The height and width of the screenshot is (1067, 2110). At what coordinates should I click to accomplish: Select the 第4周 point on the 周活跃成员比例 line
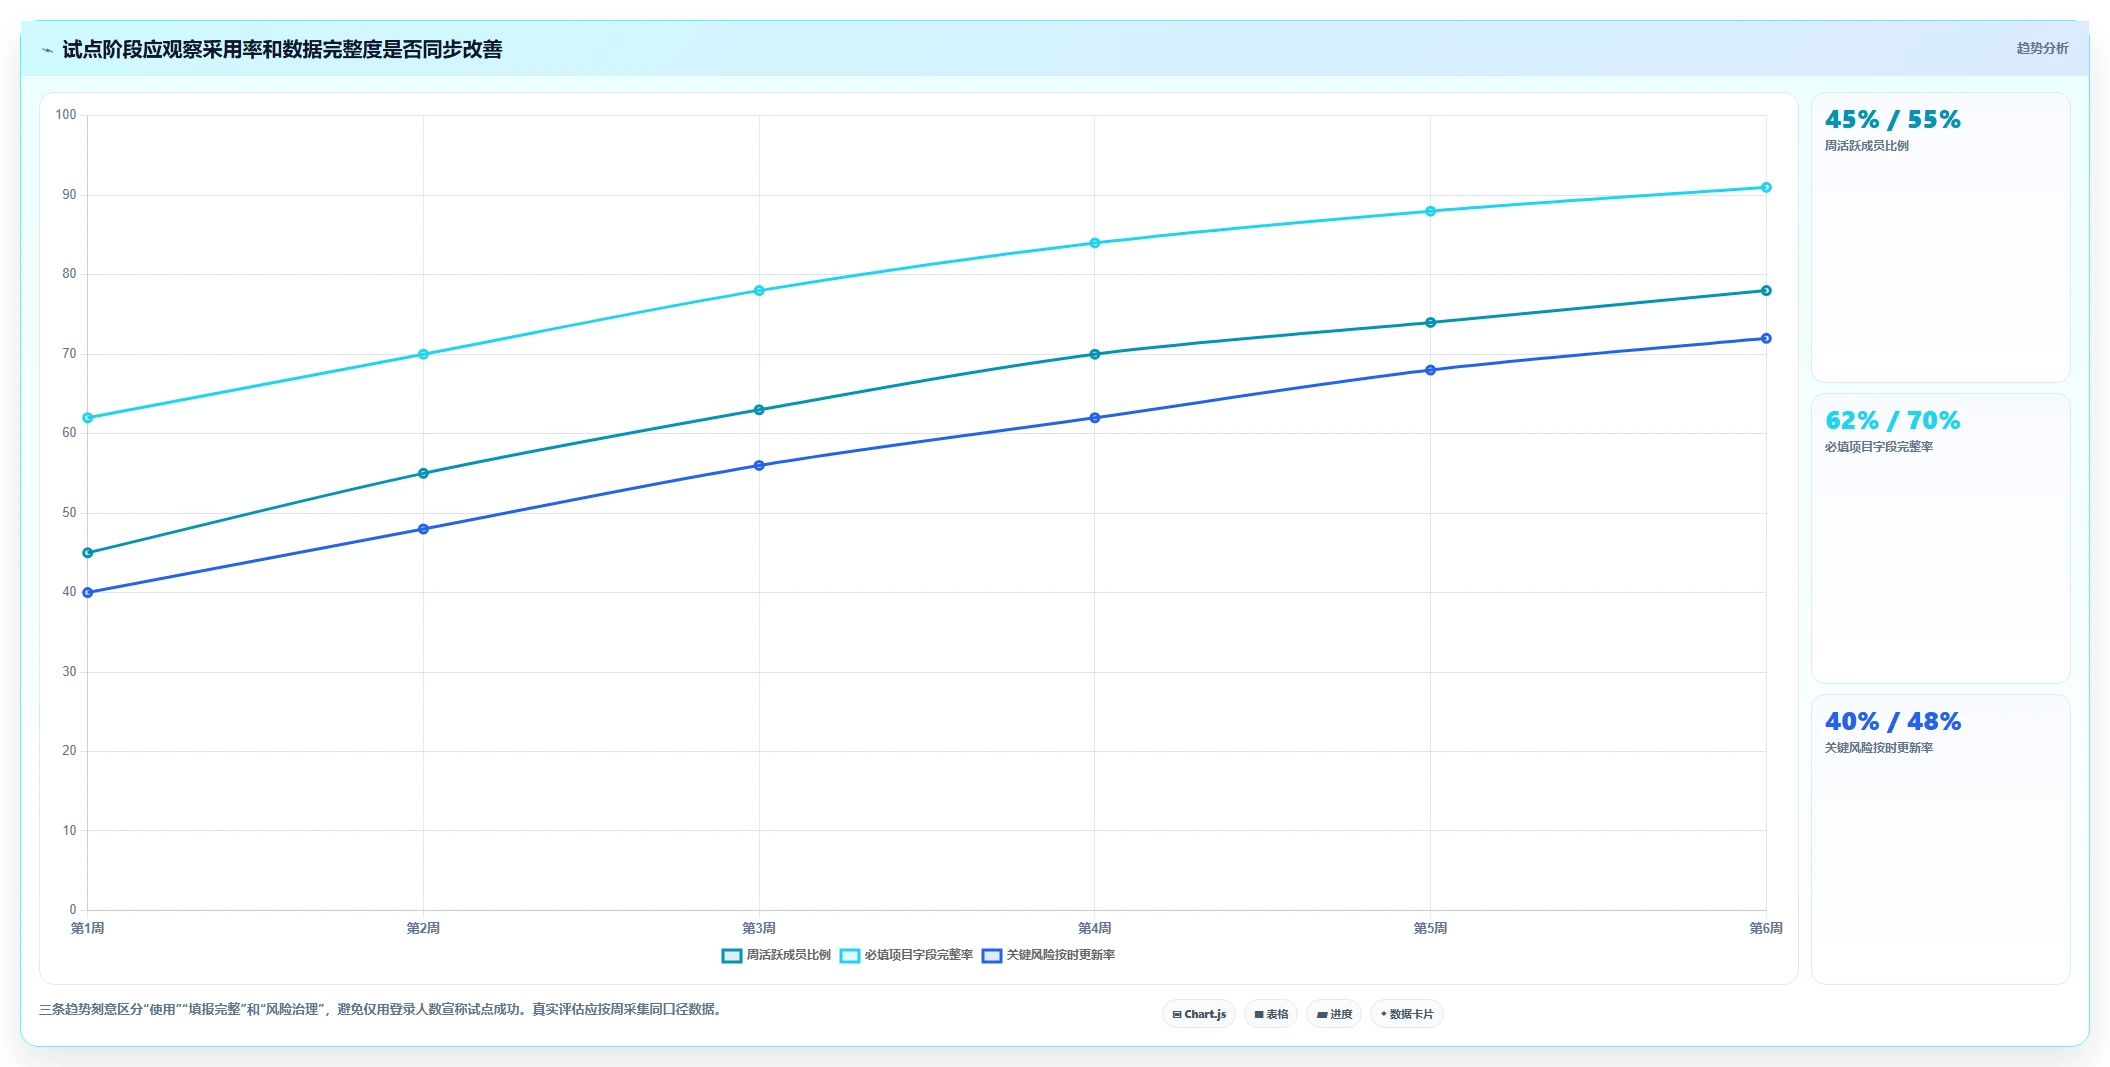[1095, 354]
